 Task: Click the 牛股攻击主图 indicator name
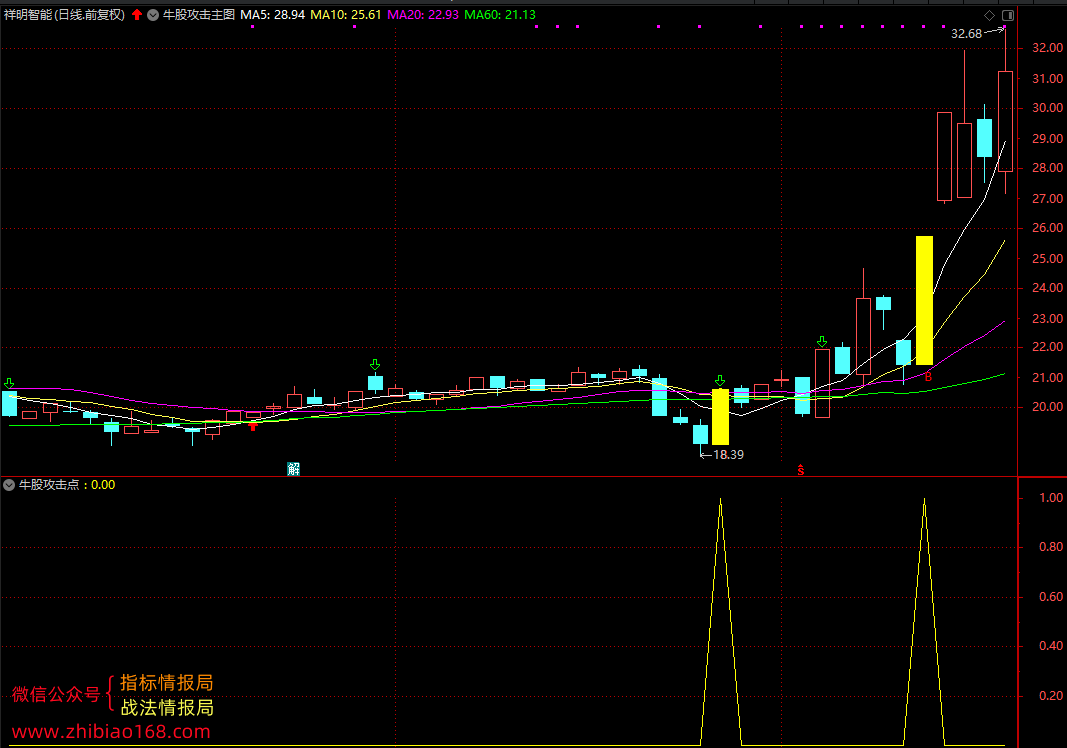(199, 14)
